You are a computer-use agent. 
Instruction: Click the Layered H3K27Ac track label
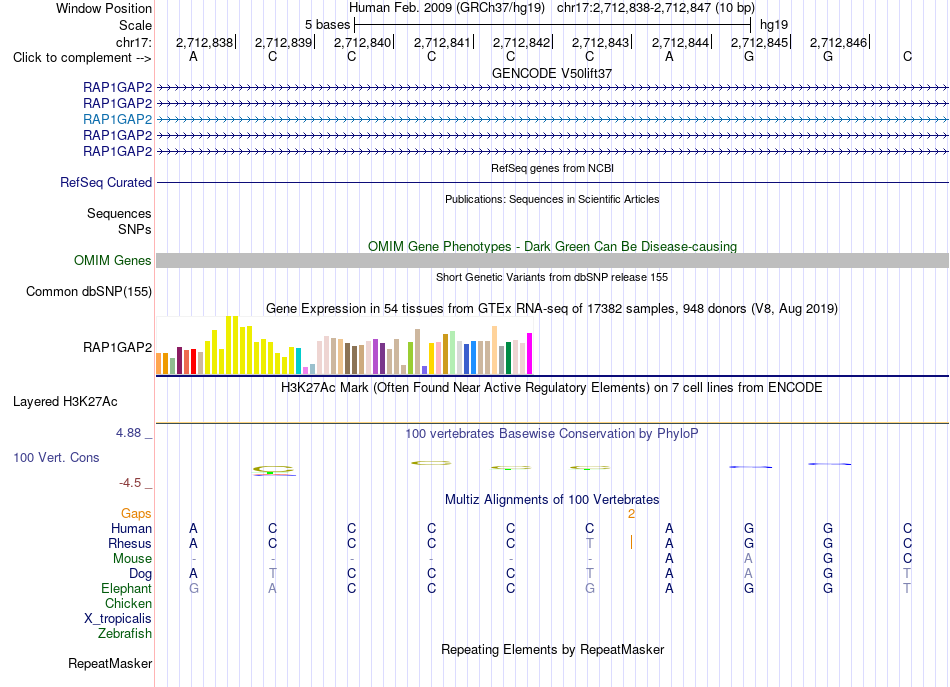[65, 402]
